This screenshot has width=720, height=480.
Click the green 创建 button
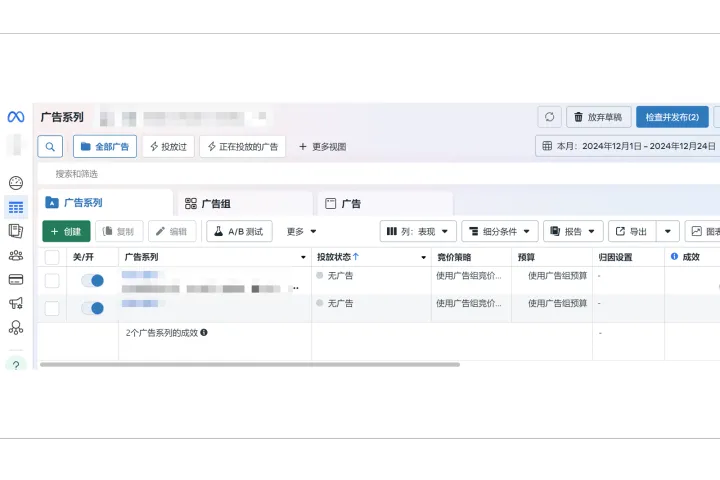(66, 231)
